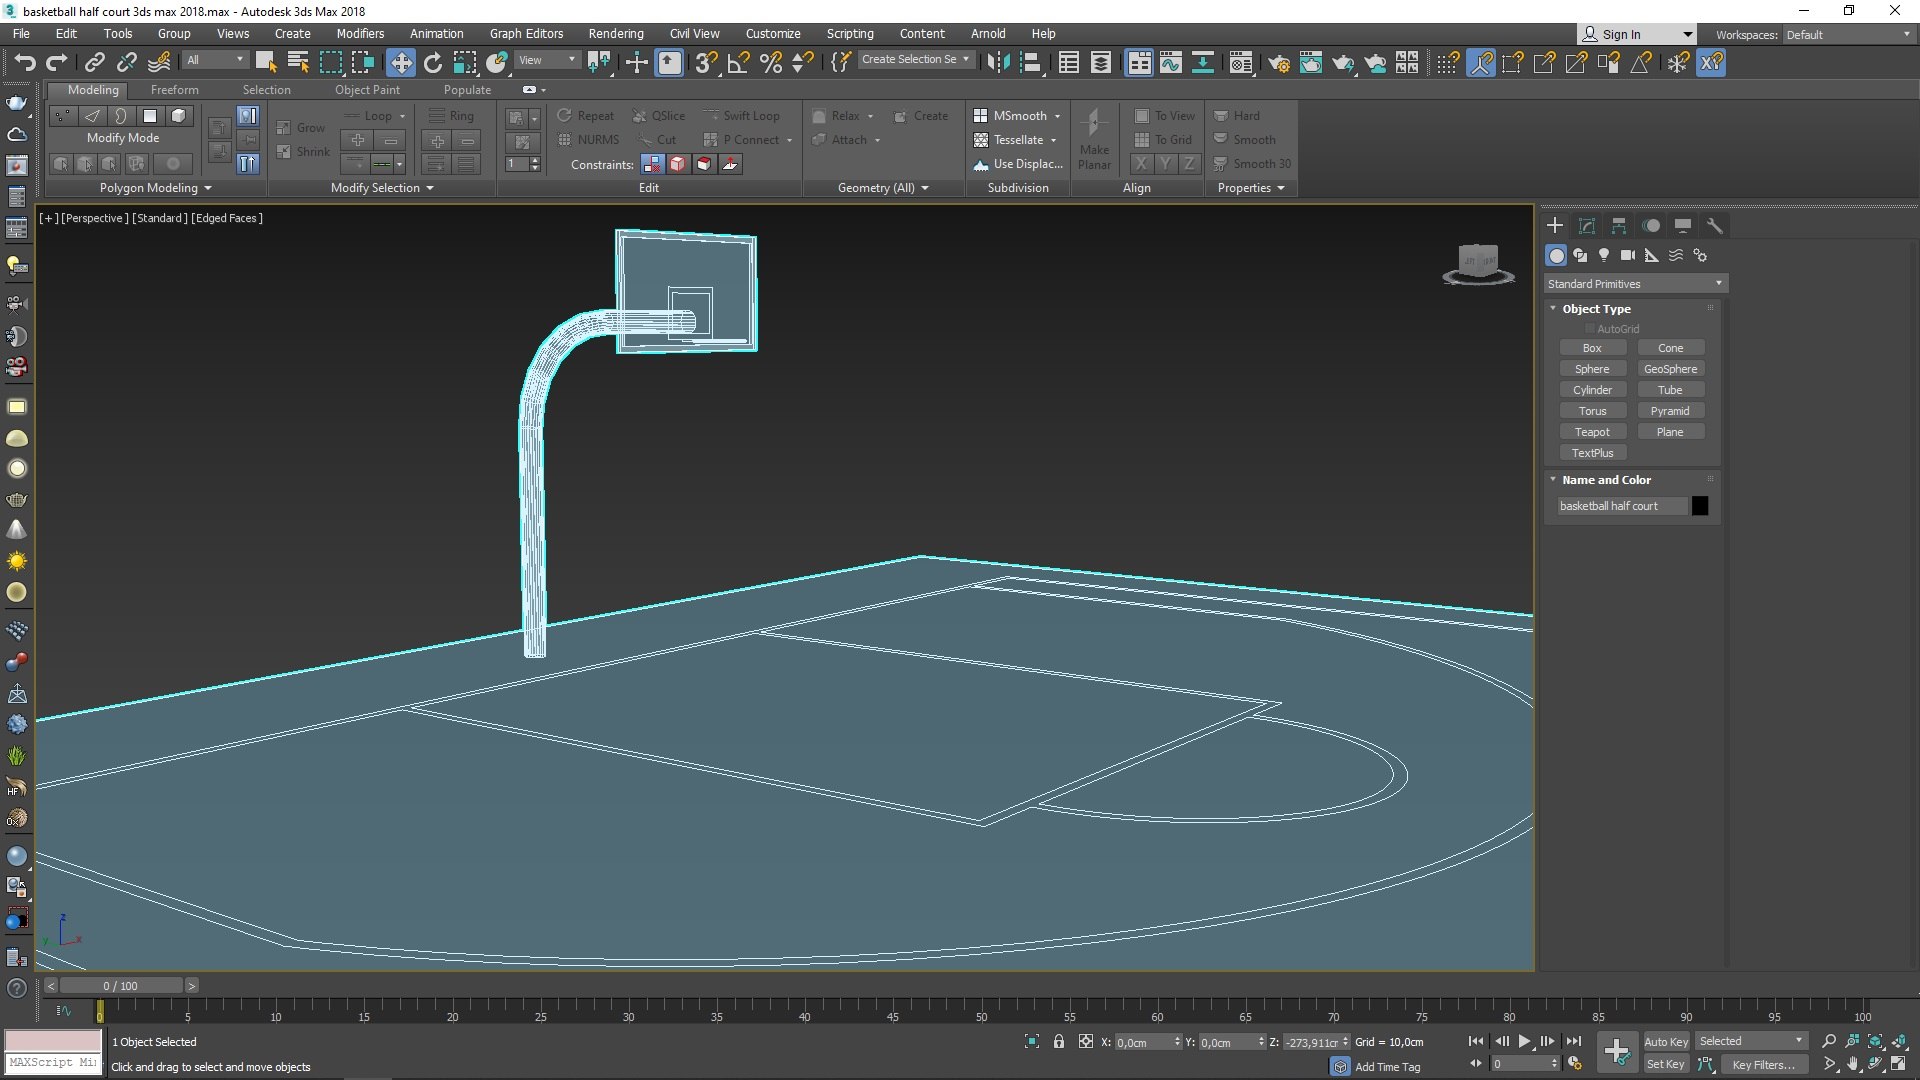Toggle Auto Key mode

point(1666,1041)
